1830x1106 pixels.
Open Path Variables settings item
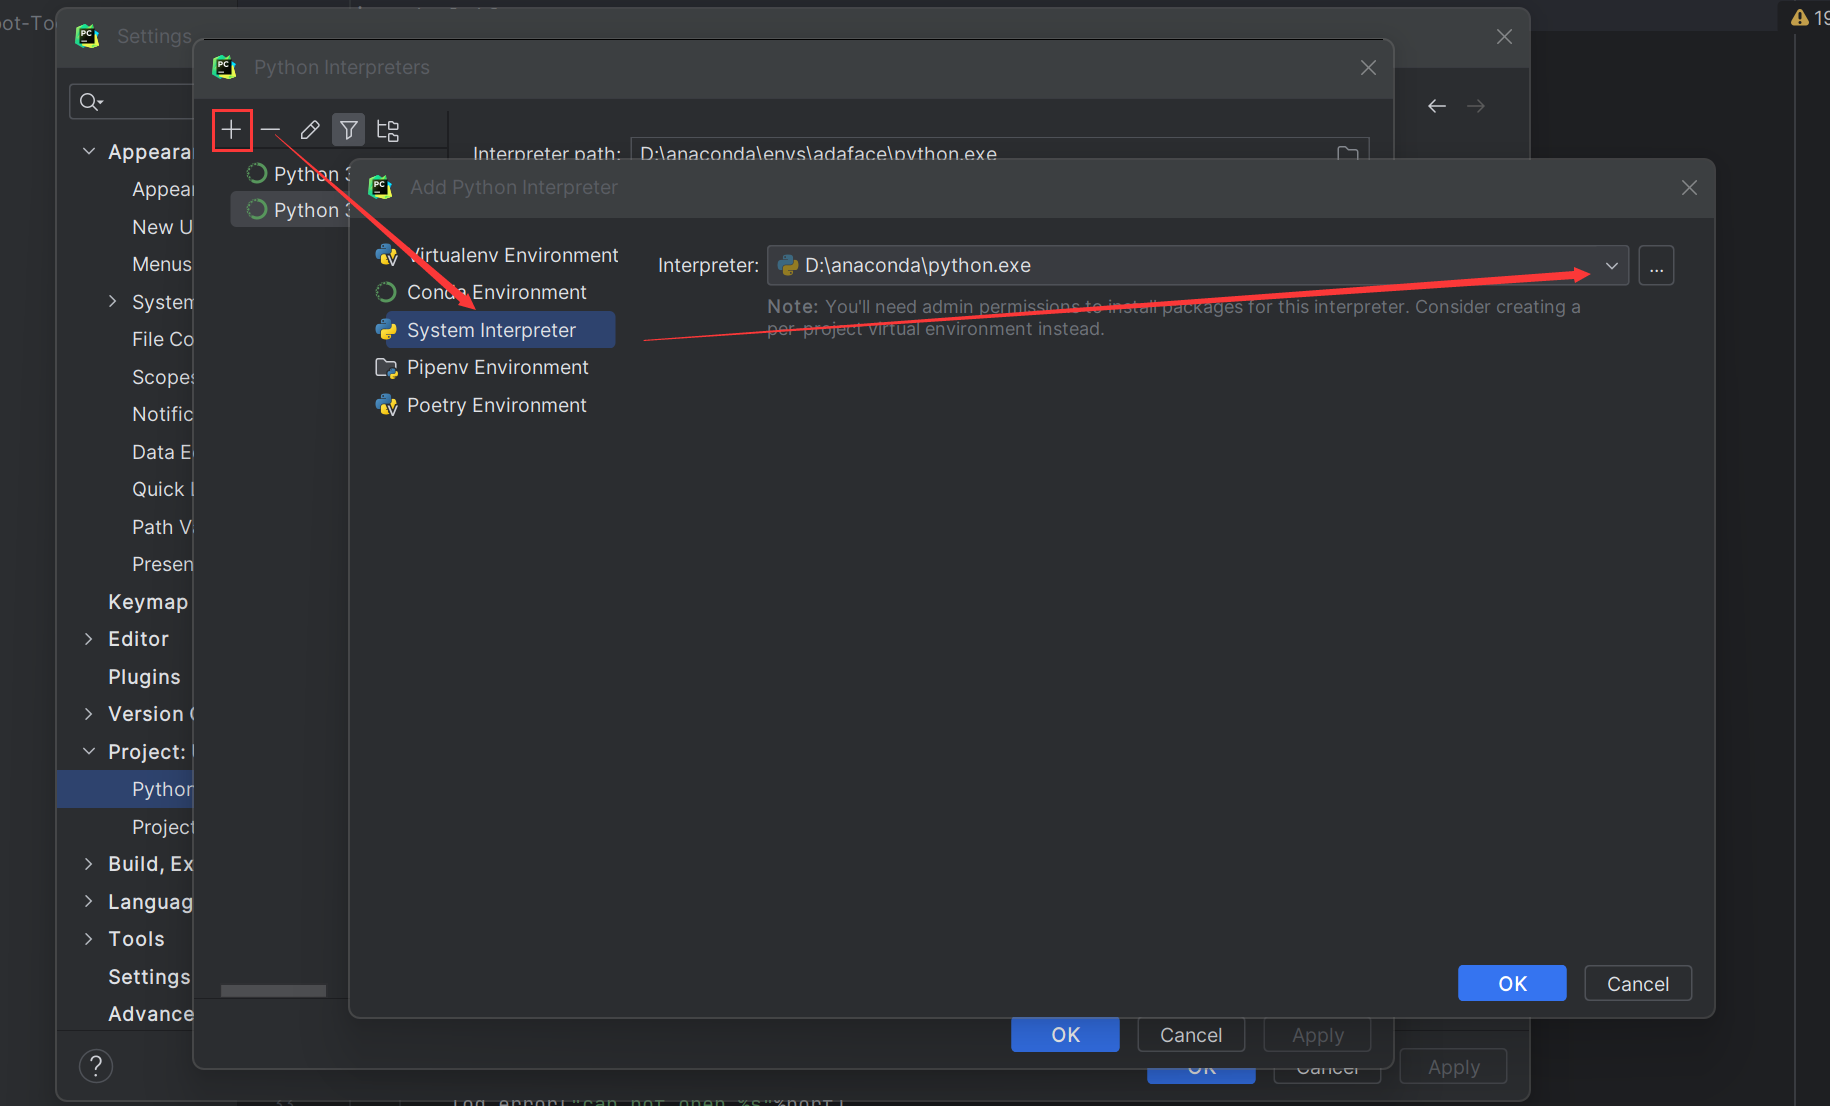pos(163,527)
